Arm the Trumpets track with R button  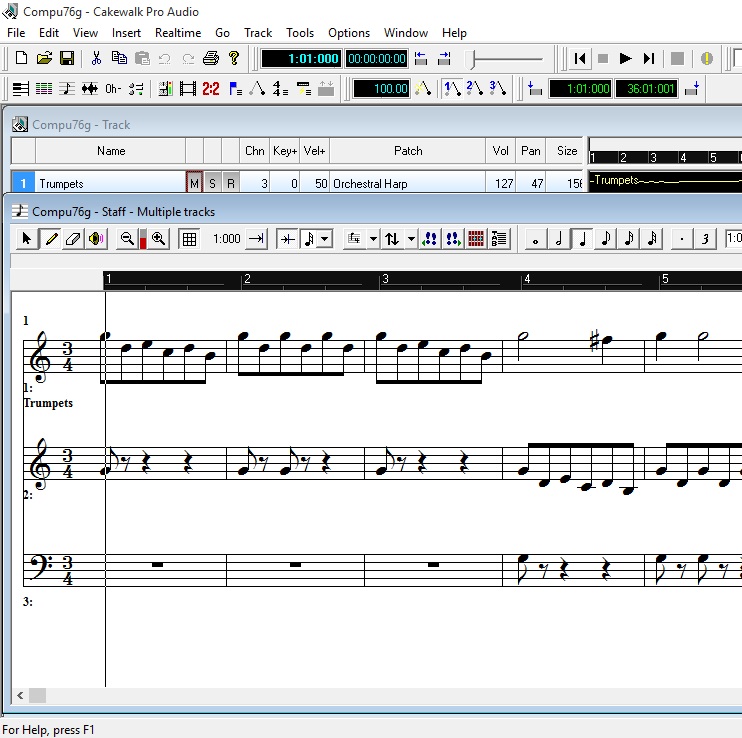pos(230,183)
